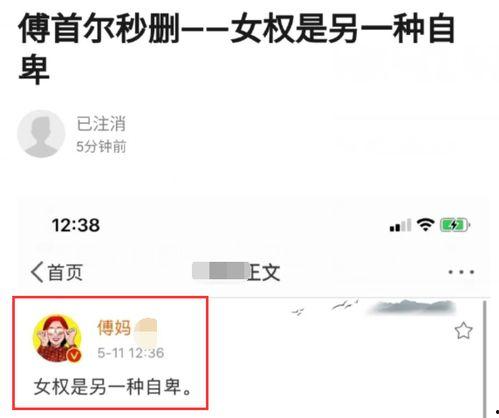
Task: Open the three-dots more menu
Action: (461, 272)
